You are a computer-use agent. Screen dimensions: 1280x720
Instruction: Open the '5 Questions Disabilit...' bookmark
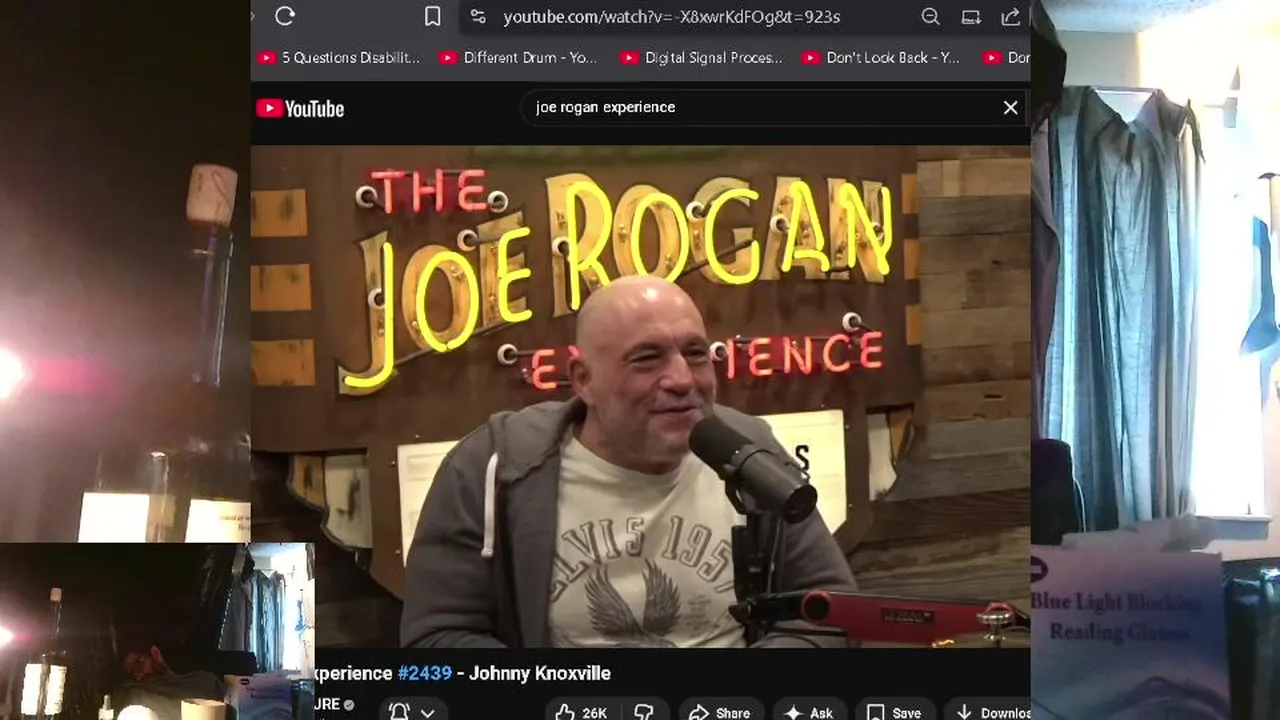[339, 58]
